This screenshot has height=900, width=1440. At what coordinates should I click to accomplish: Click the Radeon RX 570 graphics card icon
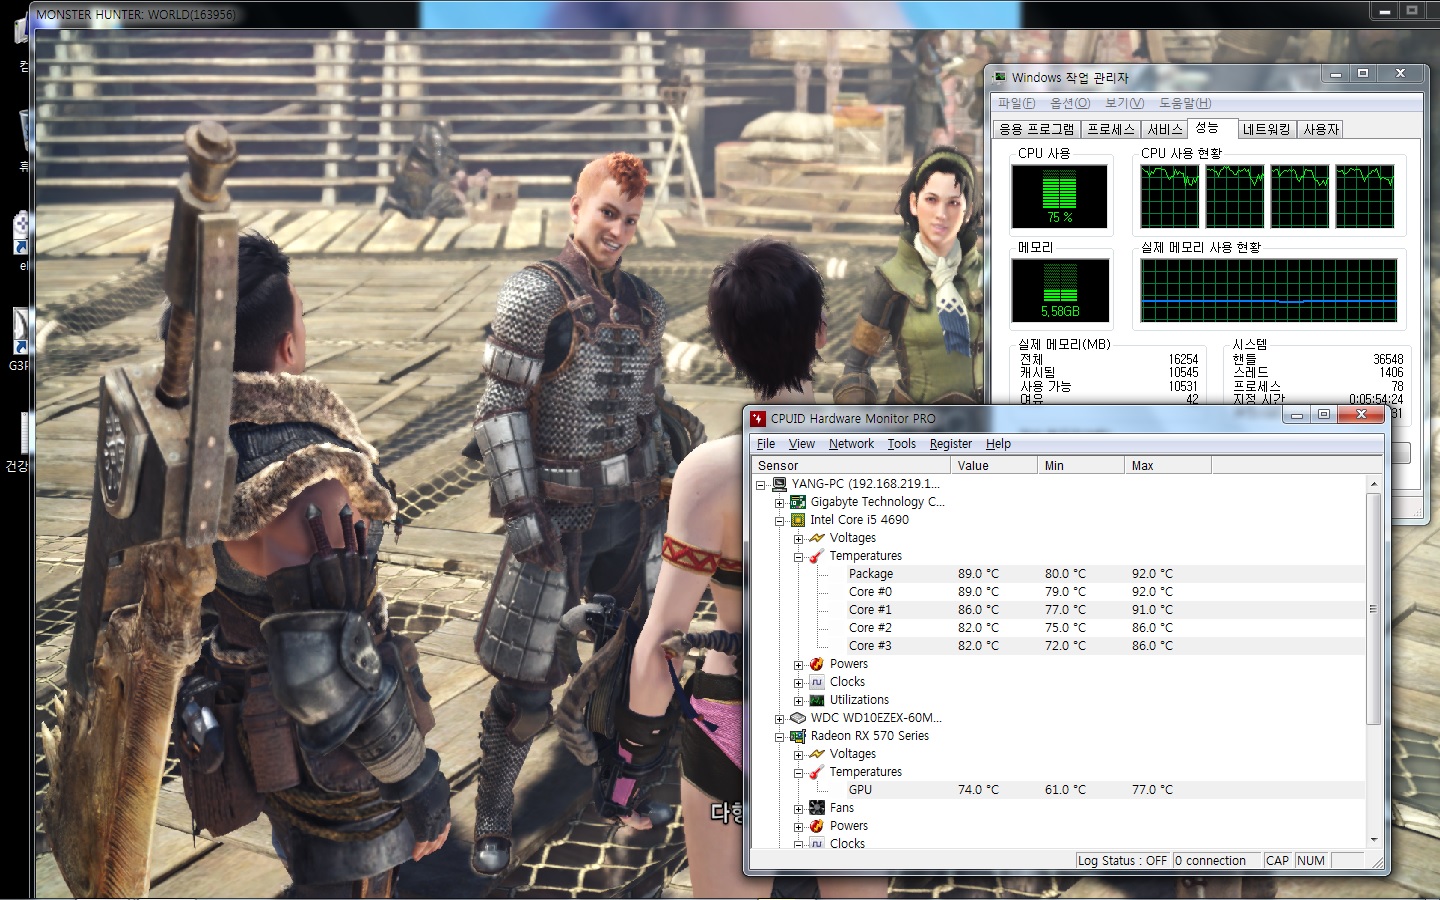(798, 736)
